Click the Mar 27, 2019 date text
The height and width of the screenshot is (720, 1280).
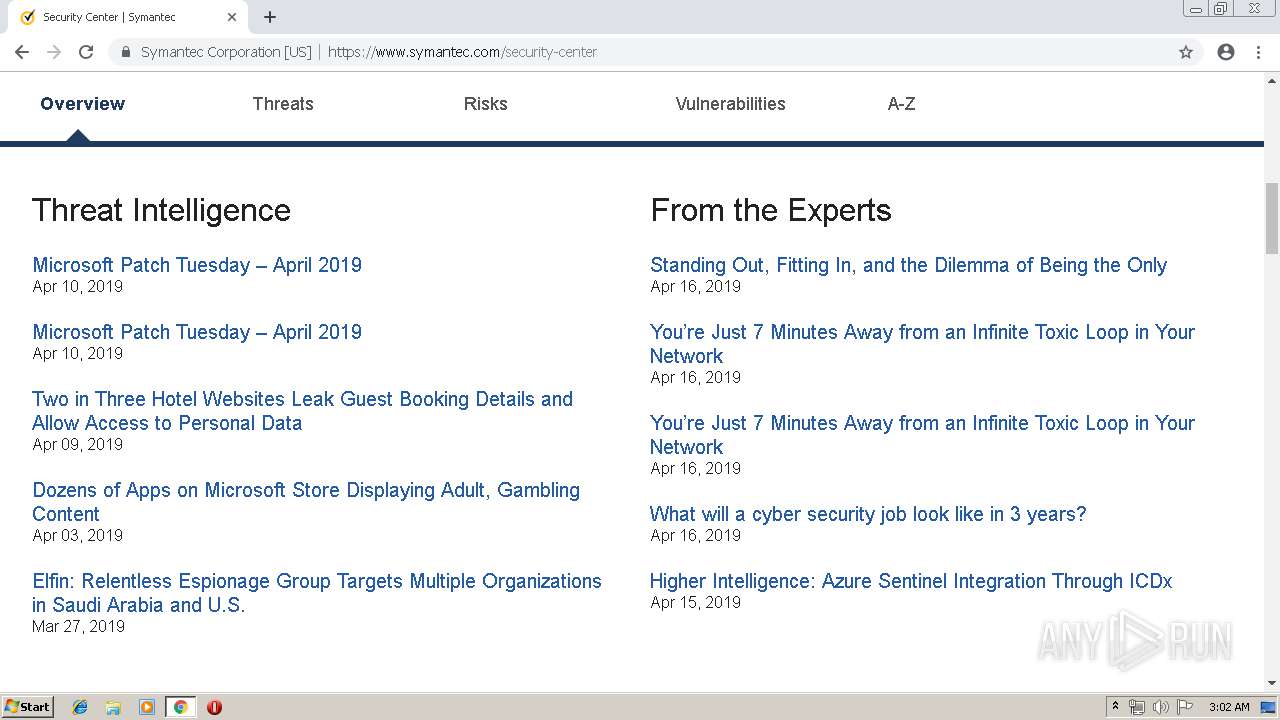(78, 626)
